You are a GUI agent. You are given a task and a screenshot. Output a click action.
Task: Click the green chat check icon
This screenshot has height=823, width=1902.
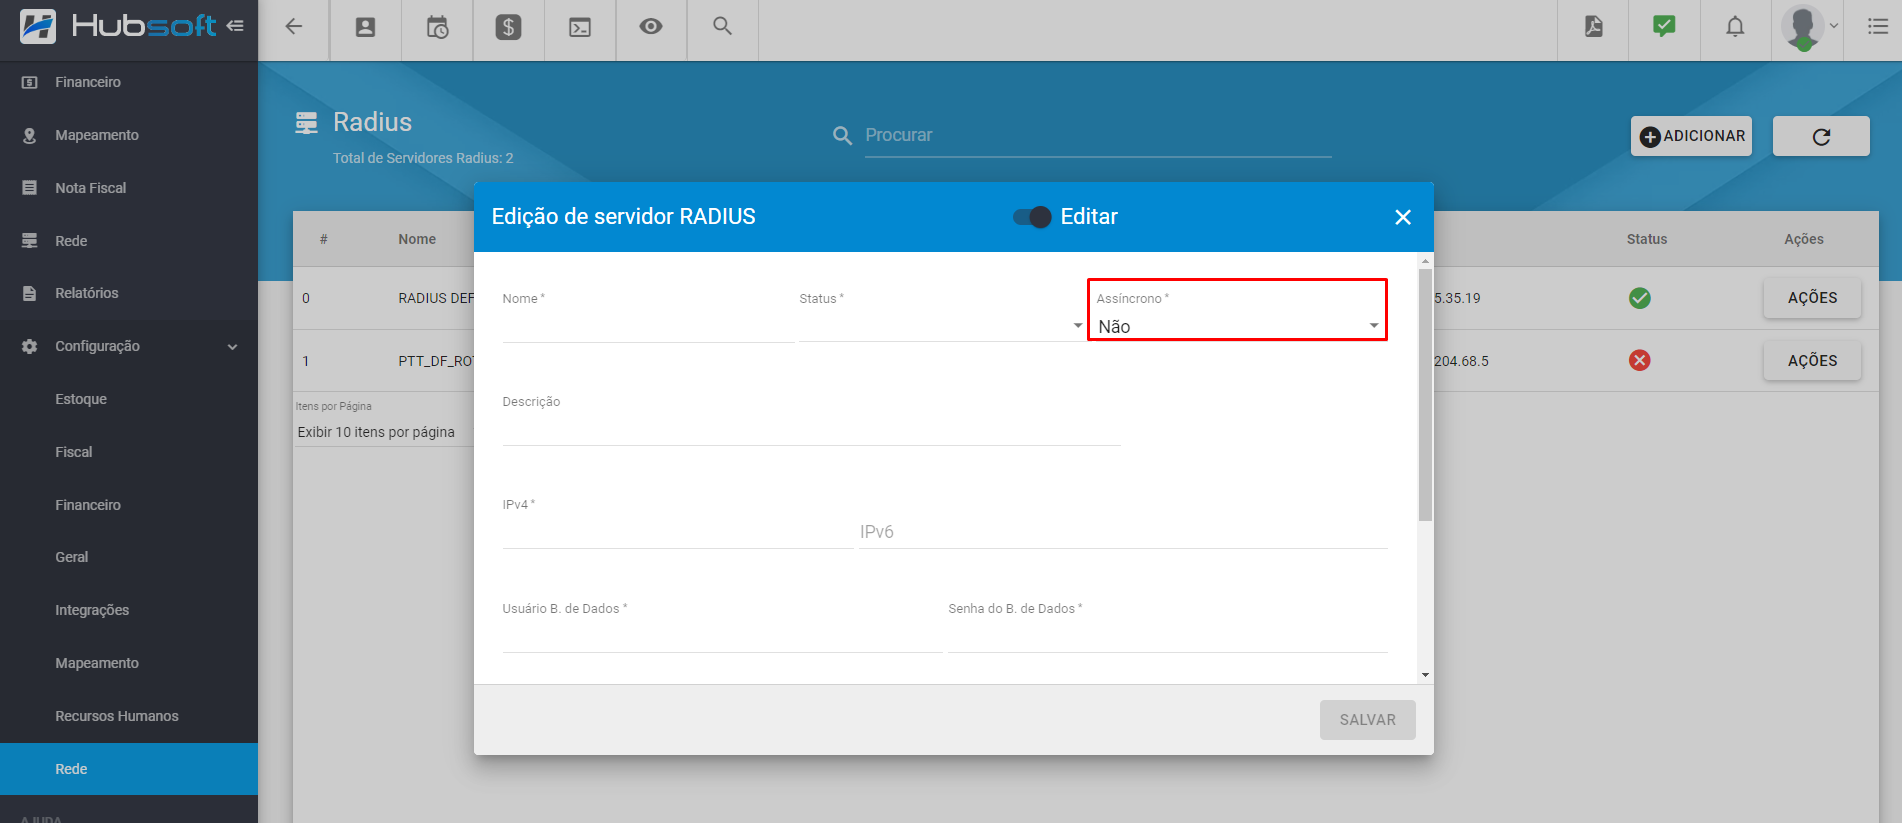click(x=1664, y=27)
